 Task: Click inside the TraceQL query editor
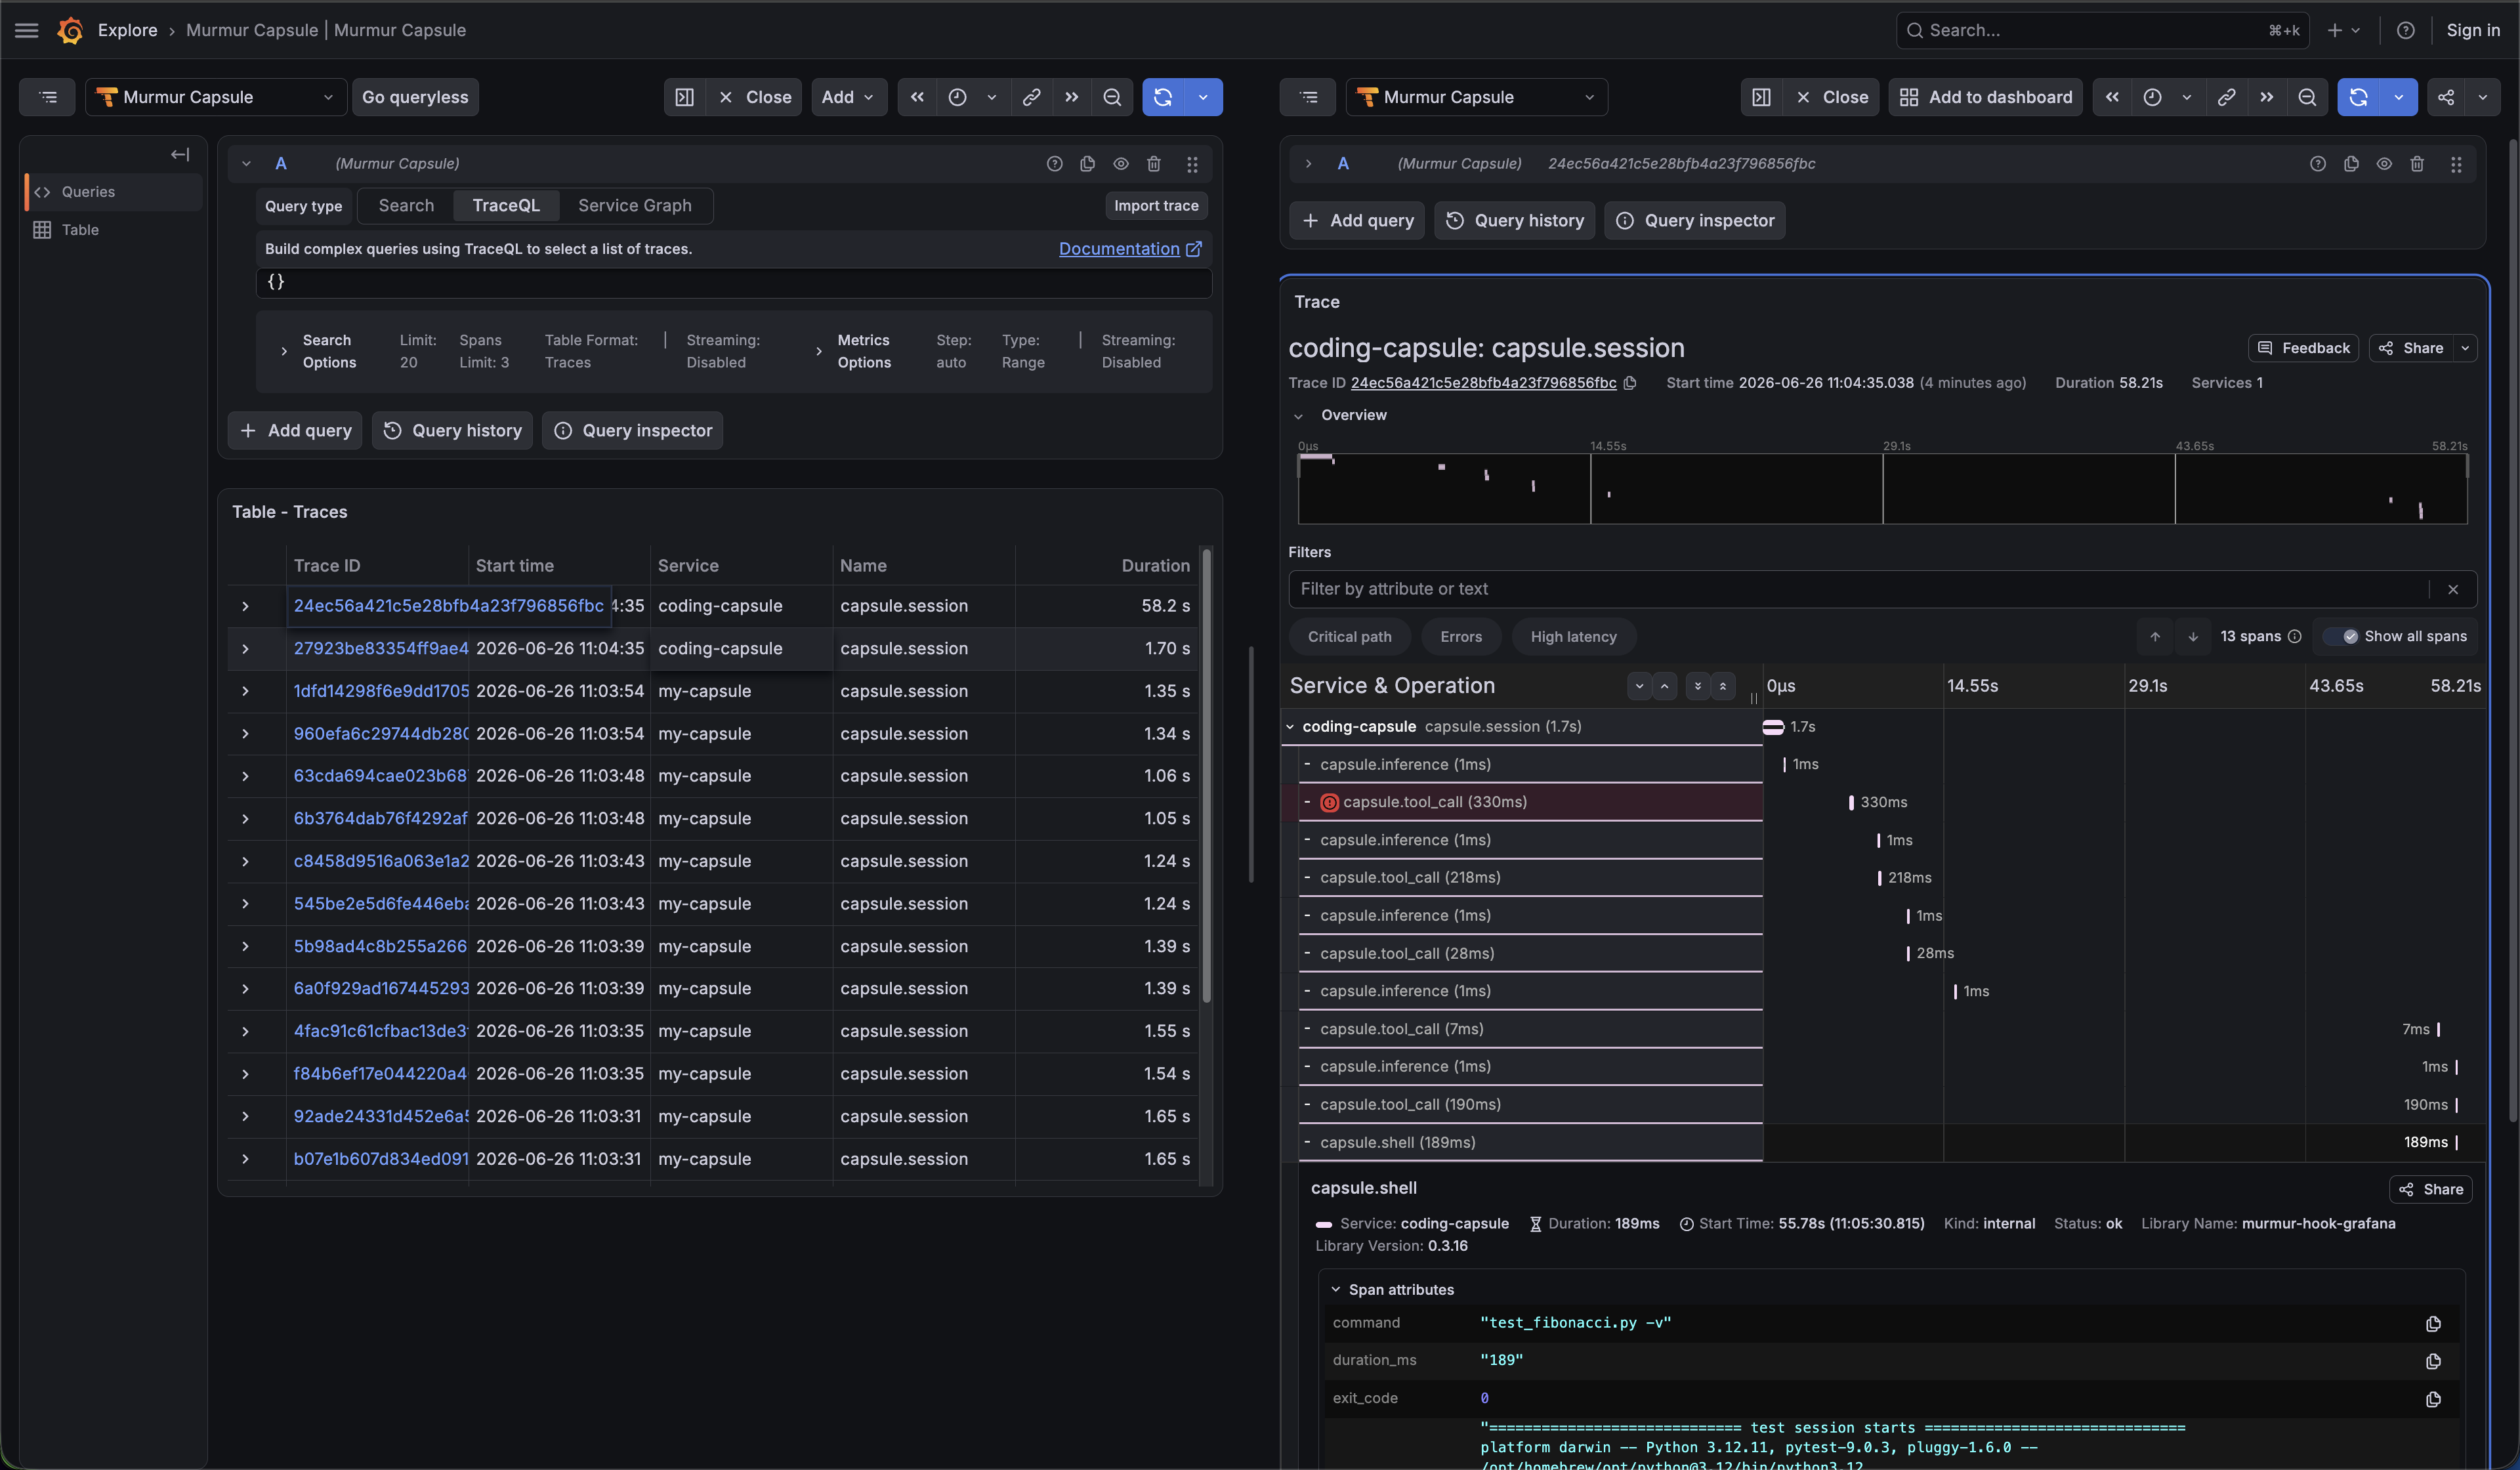(x=733, y=283)
